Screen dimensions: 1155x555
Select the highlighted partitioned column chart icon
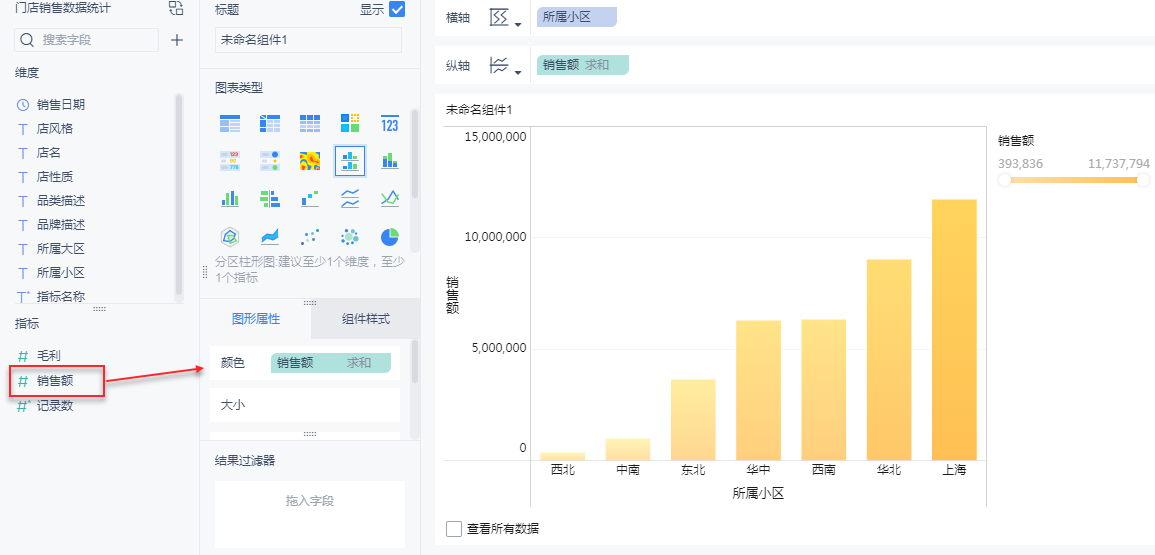click(350, 161)
